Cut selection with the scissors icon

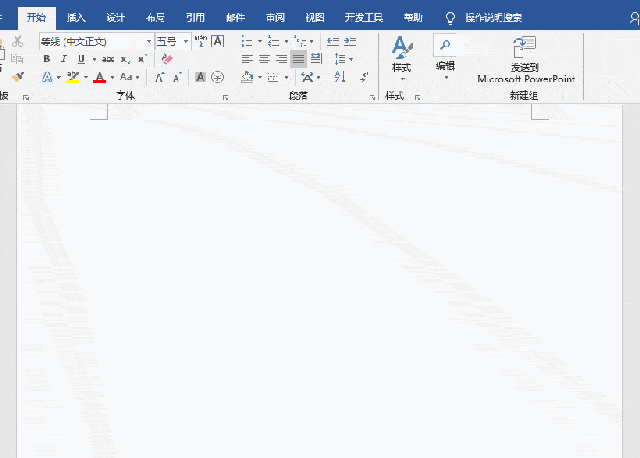pyautogui.click(x=18, y=41)
